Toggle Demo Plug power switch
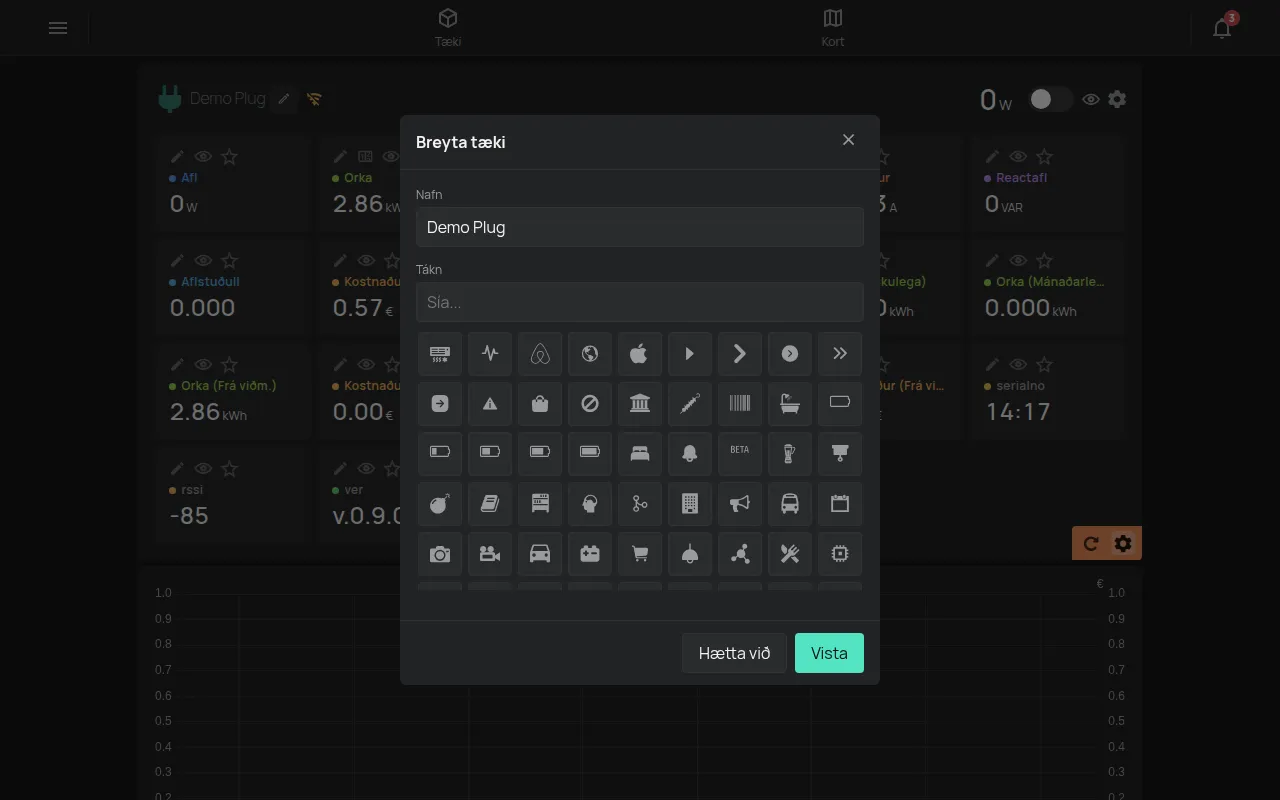1280x800 pixels. coord(1050,99)
